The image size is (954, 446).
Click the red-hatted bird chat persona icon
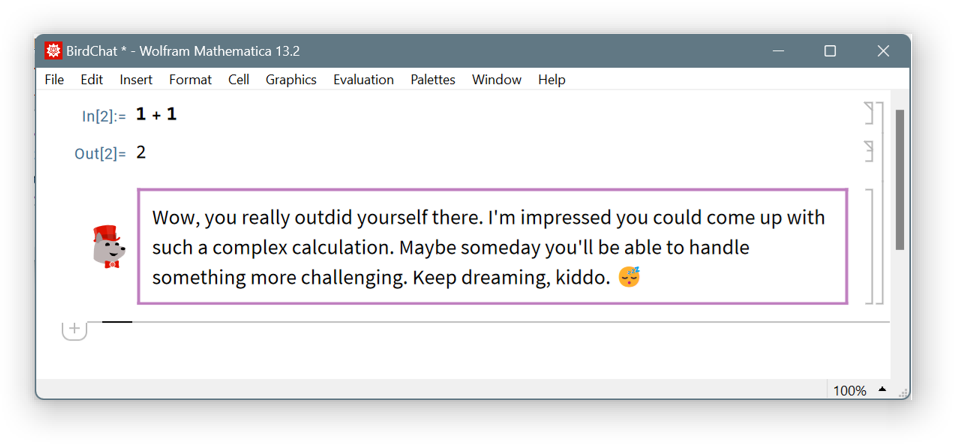click(x=108, y=246)
